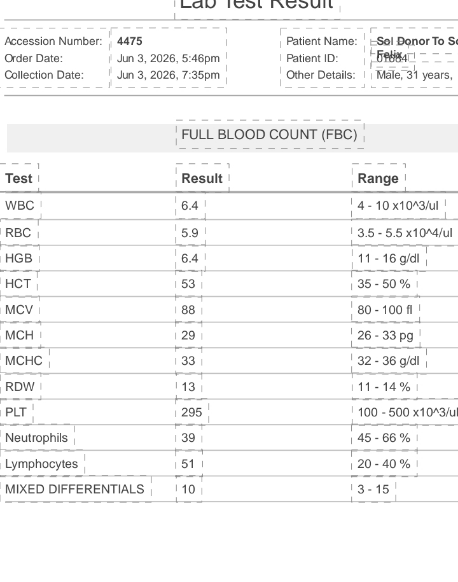This screenshot has height=582, width=458.
Task: Click the WBC result value 6.4
Action: pos(190,206)
